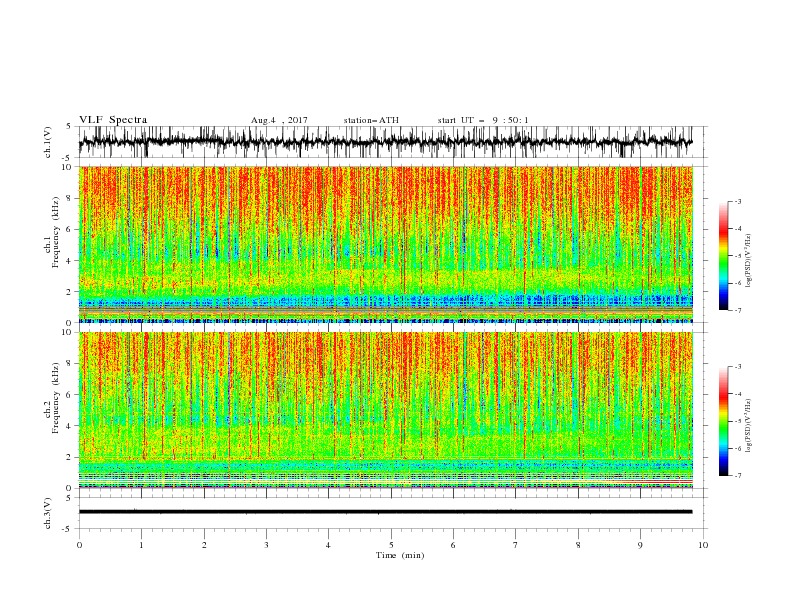Click the "-3" tick on ch.1 colorbar
The width and height of the screenshot is (792, 612).
click(x=738, y=201)
